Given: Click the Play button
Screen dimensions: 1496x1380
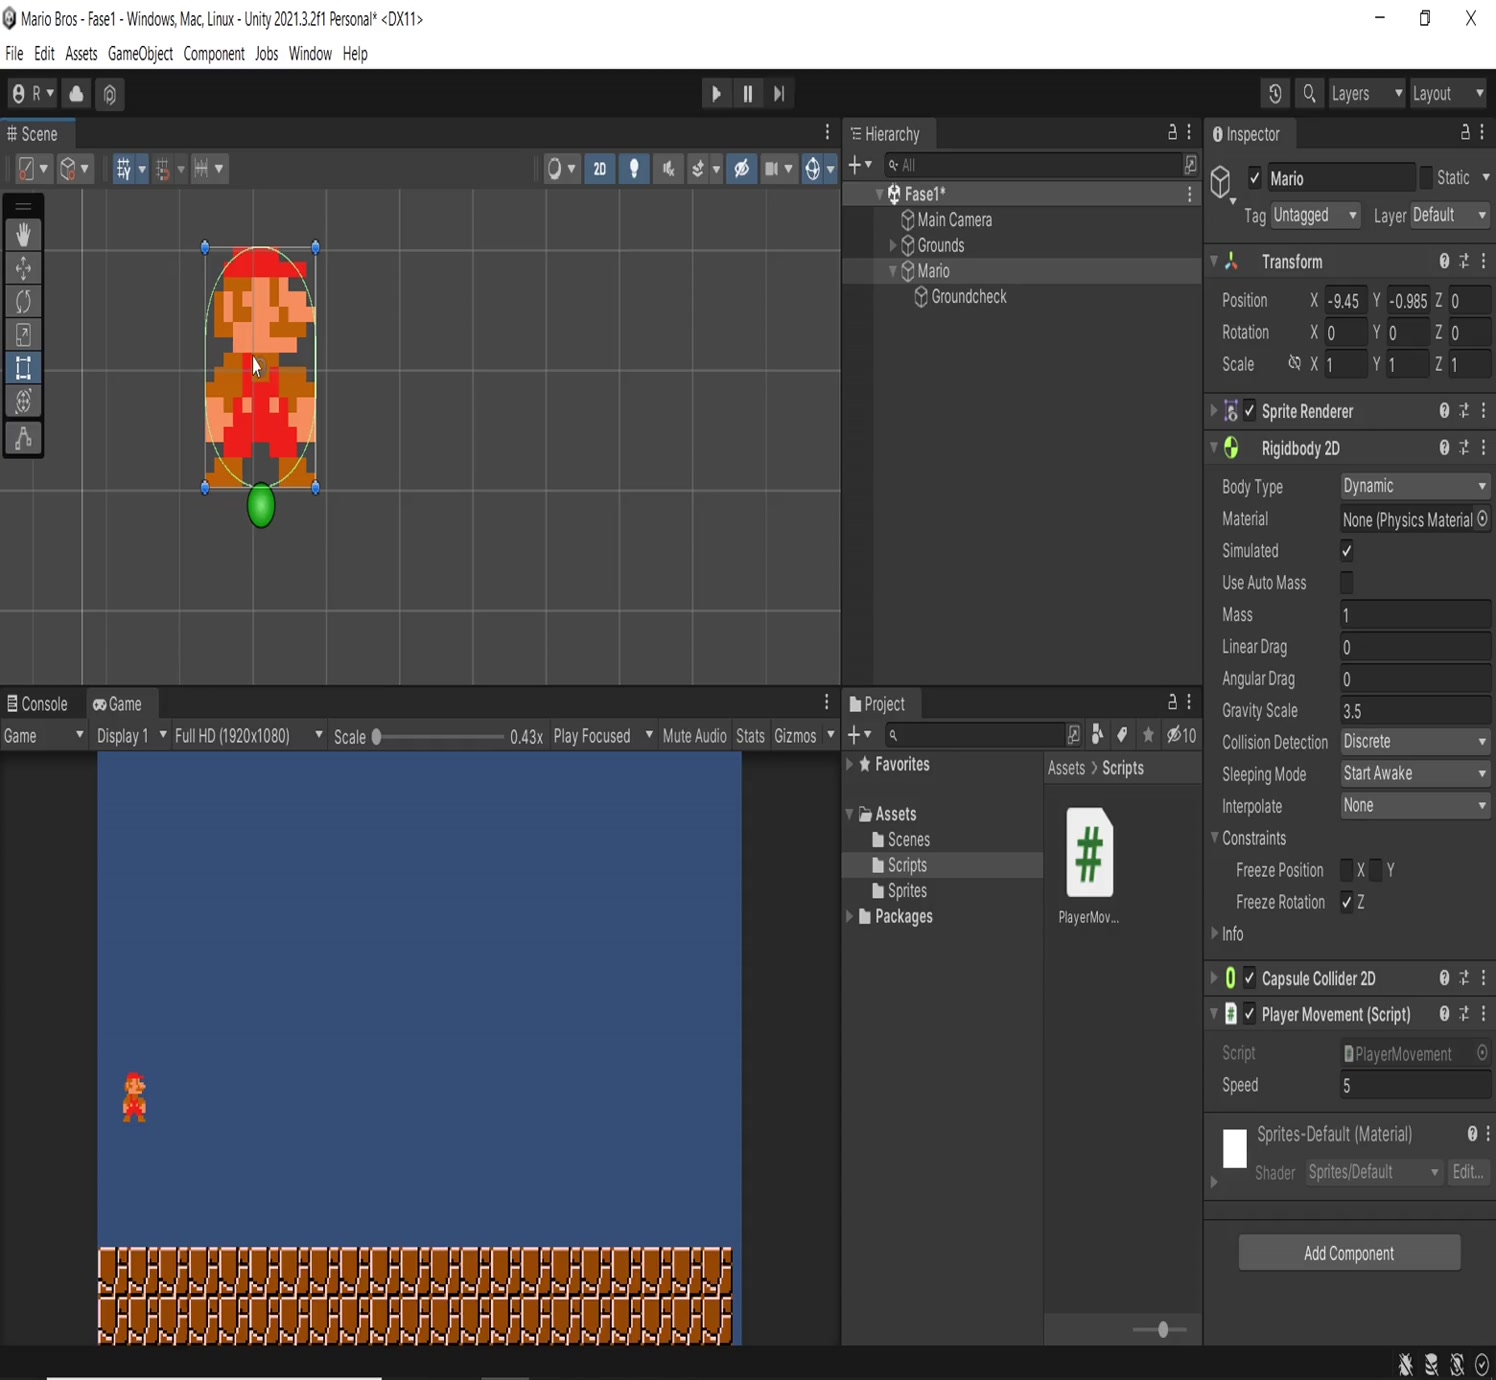Looking at the screenshot, I should pyautogui.click(x=716, y=94).
